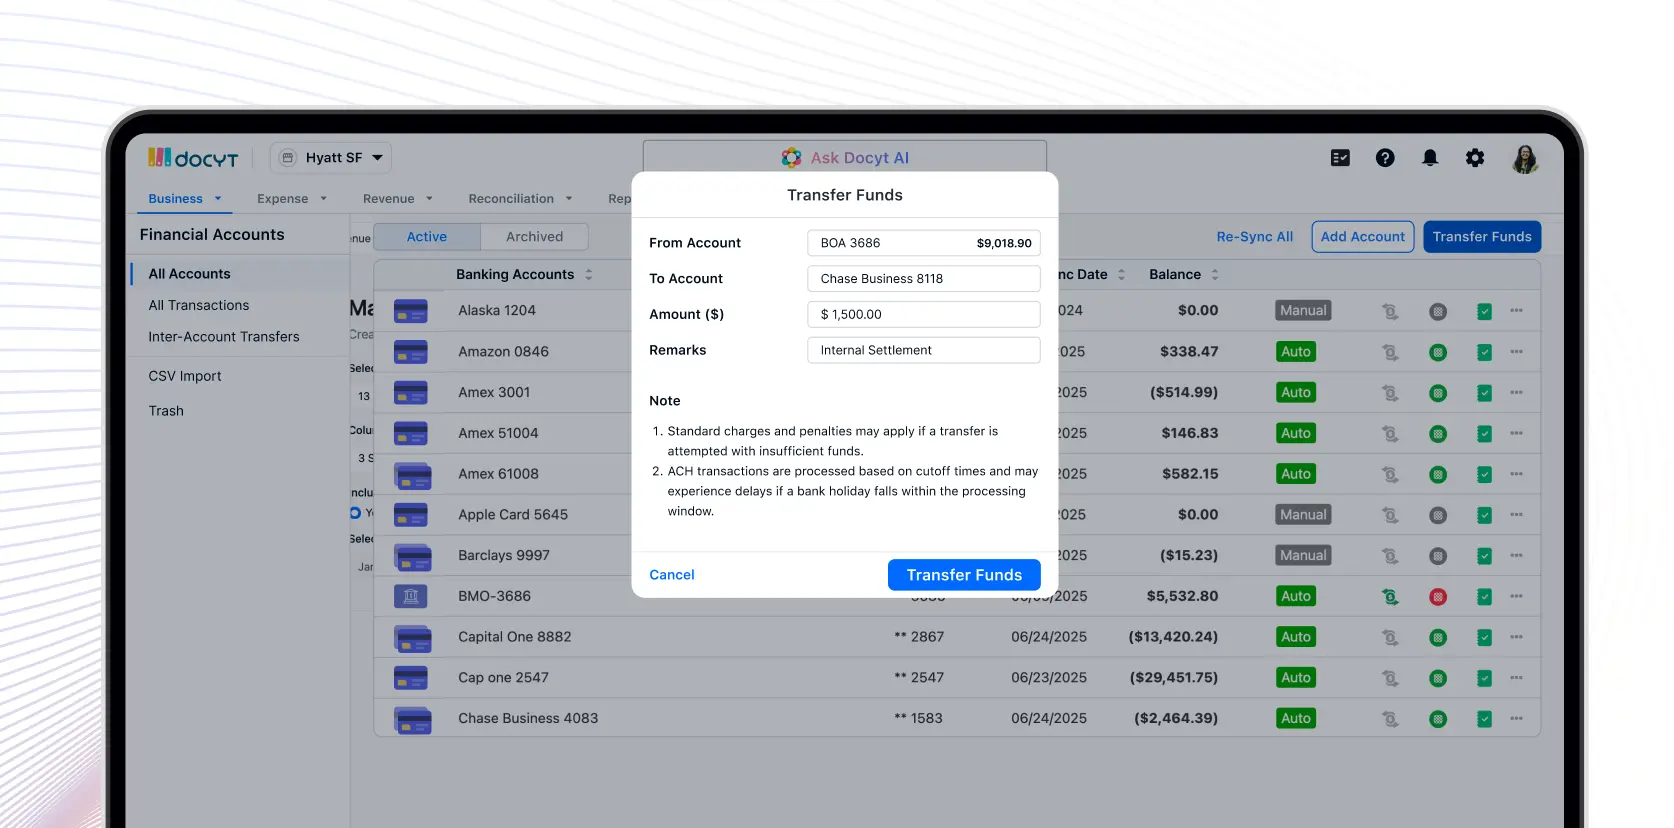1674x828 pixels.
Task: Click the gray status circle in Alaska 1204 row
Action: click(x=1438, y=311)
